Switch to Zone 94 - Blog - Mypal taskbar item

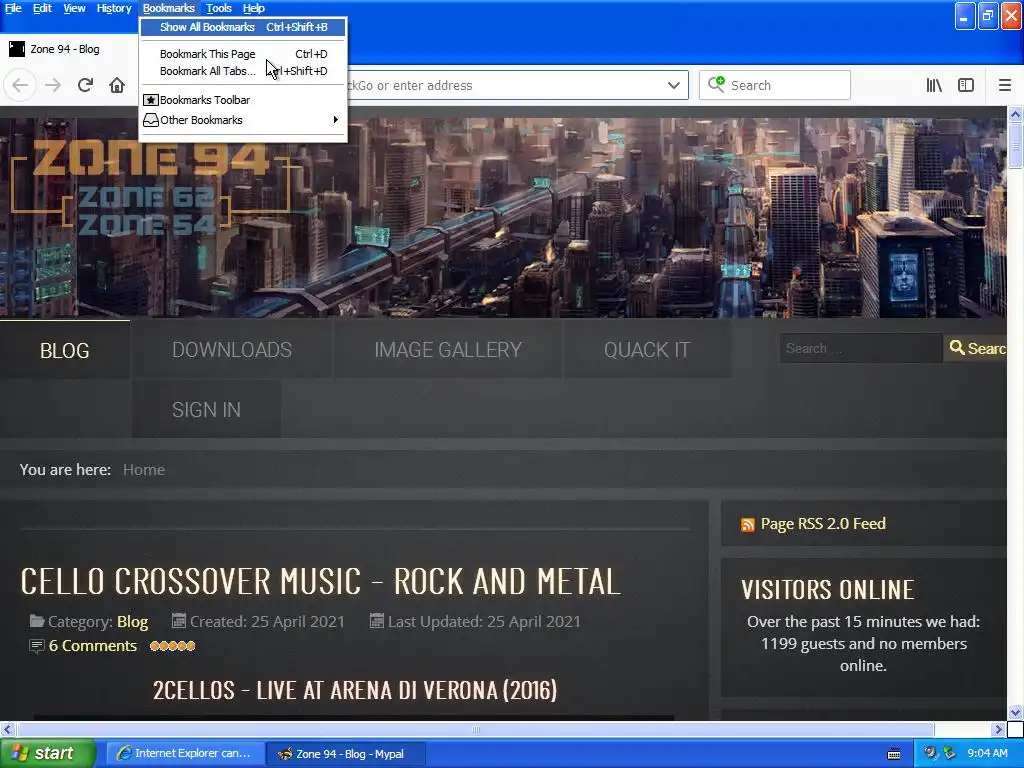(346, 754)
